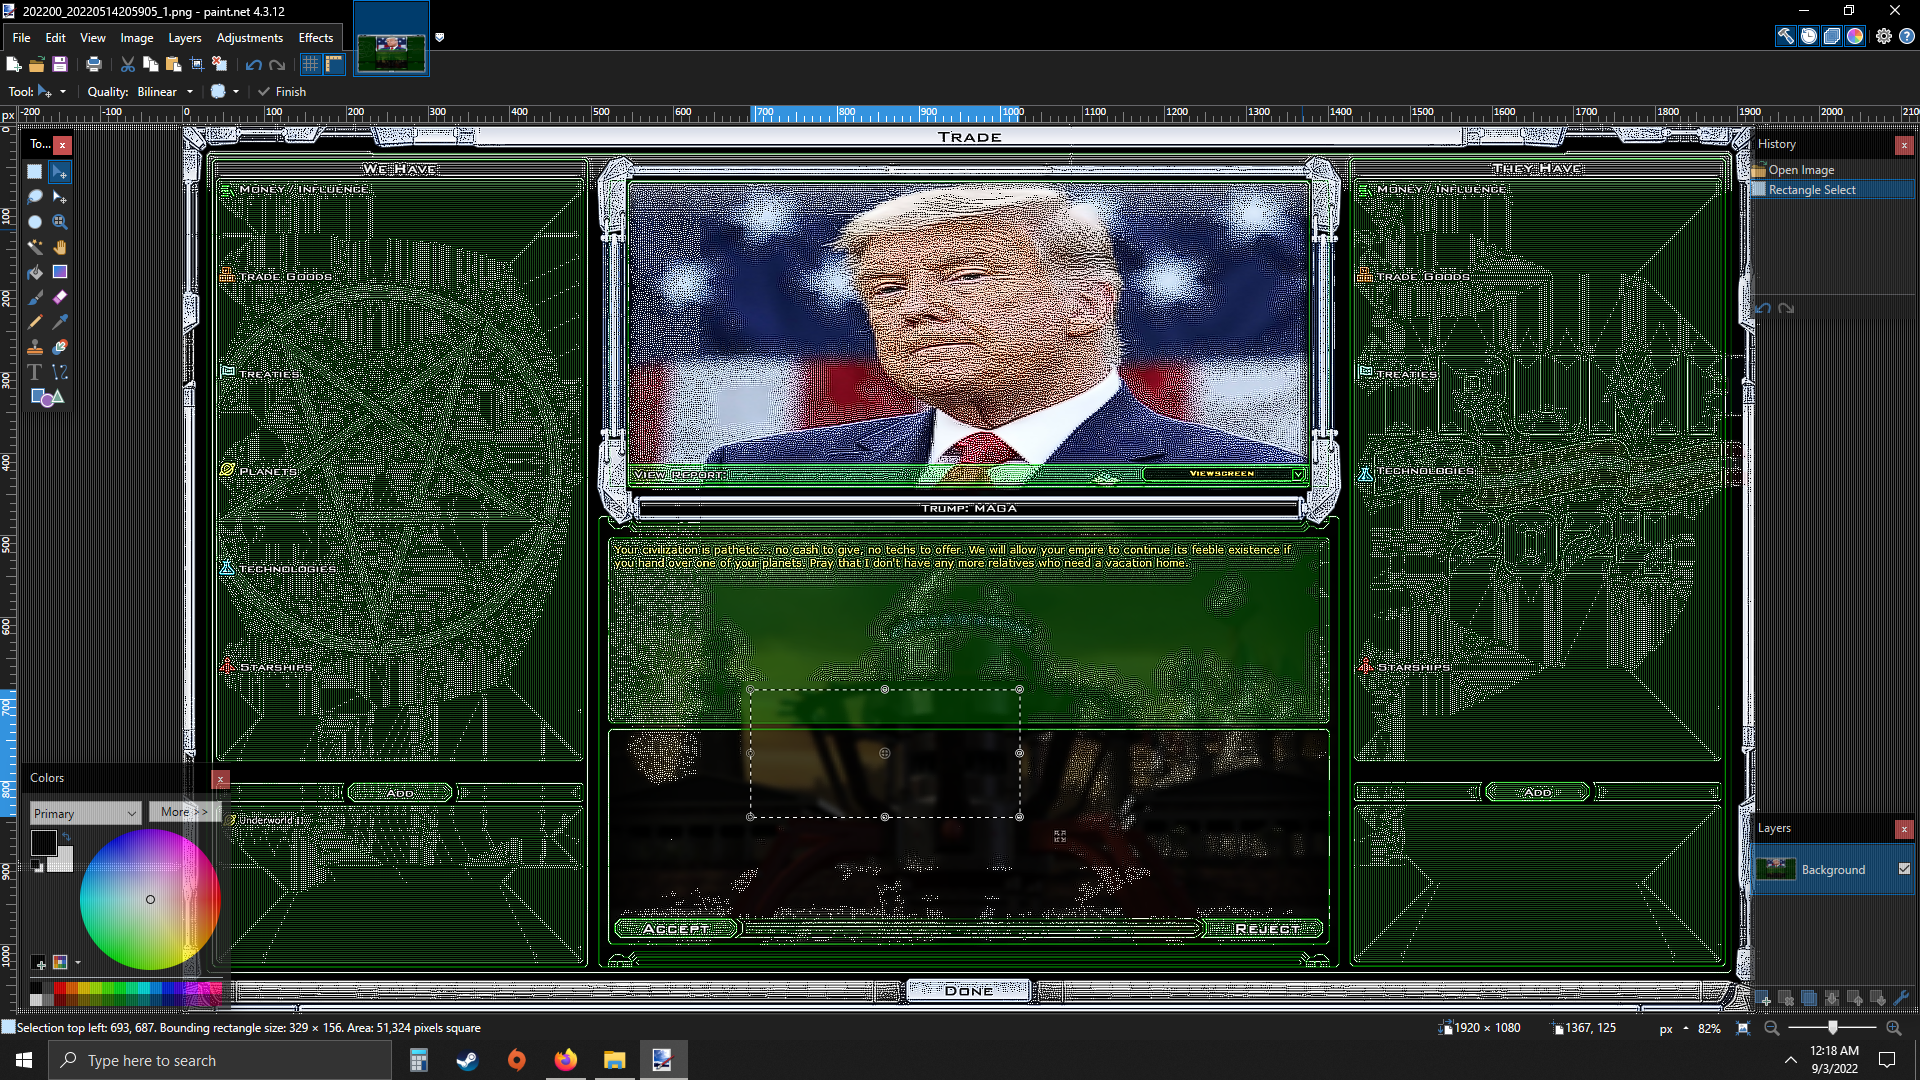This screenshot has height=1080, width=1920.
Task: Open layer properties wrench icon
Action: 1902,998
